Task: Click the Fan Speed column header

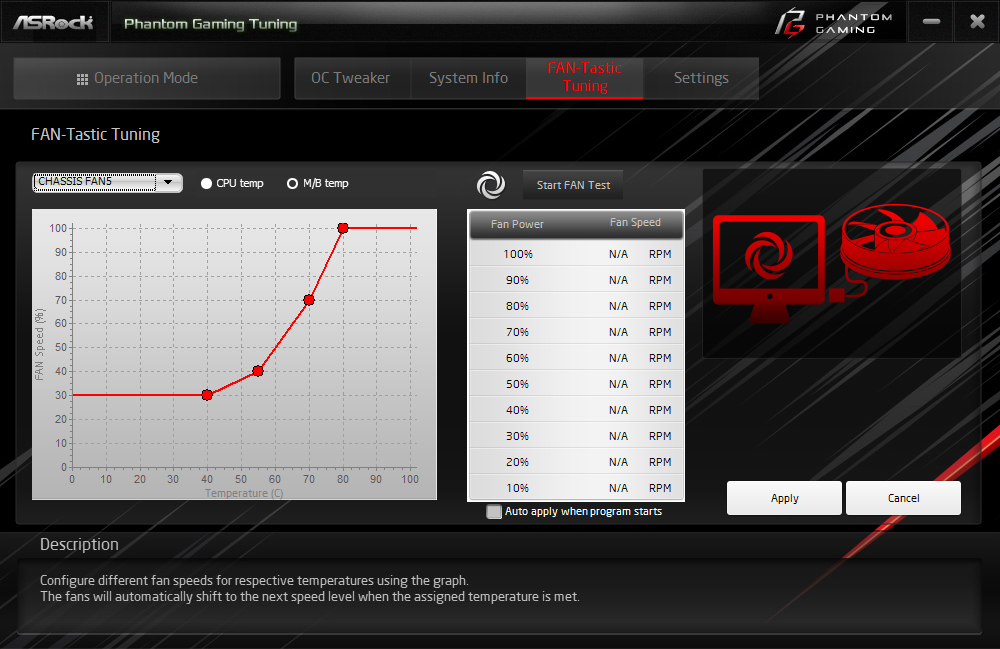Action: point(635,222)
